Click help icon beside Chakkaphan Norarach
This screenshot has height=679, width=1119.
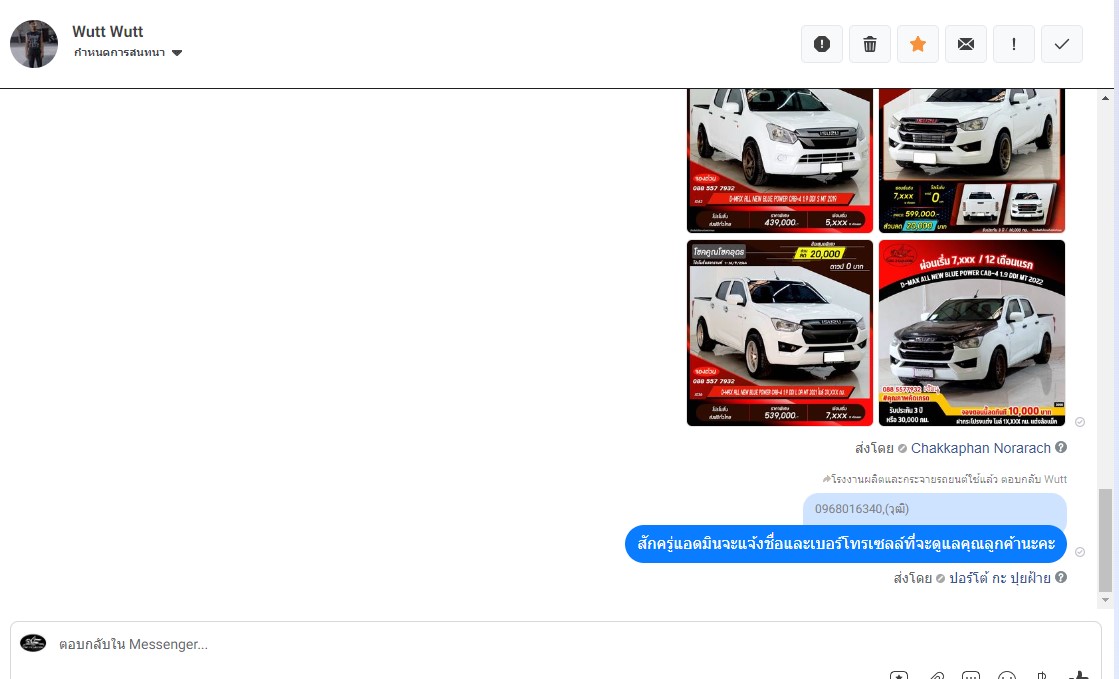[x=1061, y=448]
